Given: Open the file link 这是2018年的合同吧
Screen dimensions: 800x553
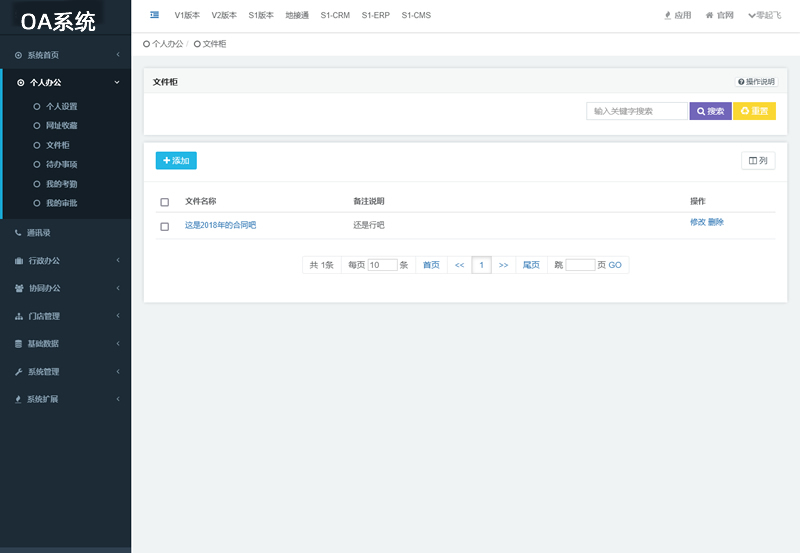Looking at the screenshot, I should 220,225.
